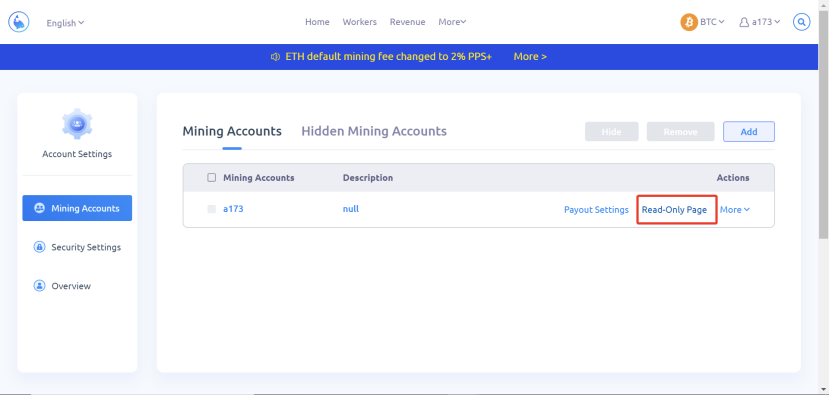830x396 pixels.
Task: Expand the a173 user account dropdown
Action: [766, 22]
